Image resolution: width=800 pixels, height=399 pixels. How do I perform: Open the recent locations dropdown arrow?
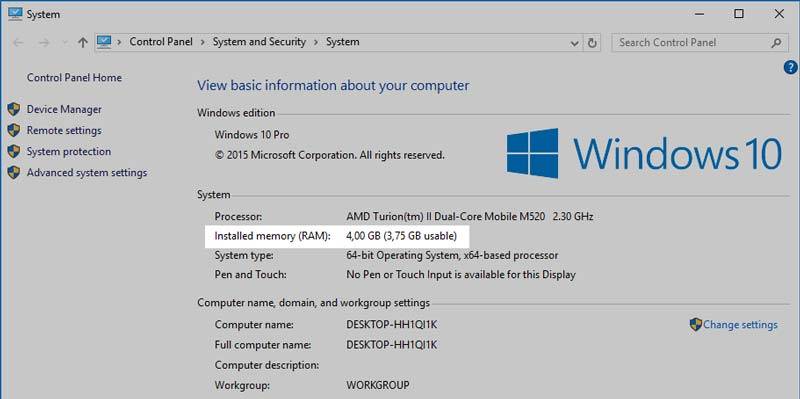coord(64,43)
